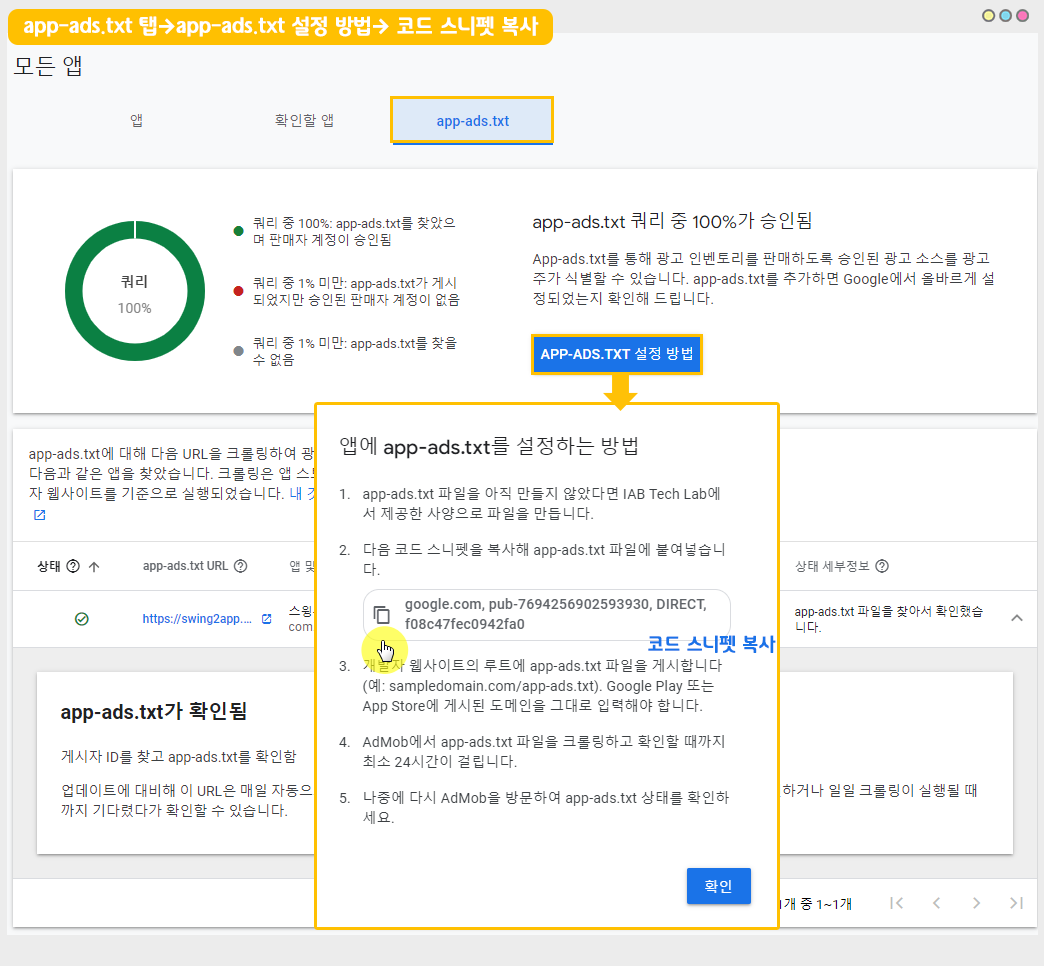The height and width of the screenshot is (966, 1044).
Task: Click green check status icon in row
Action: tap(82, 619)
